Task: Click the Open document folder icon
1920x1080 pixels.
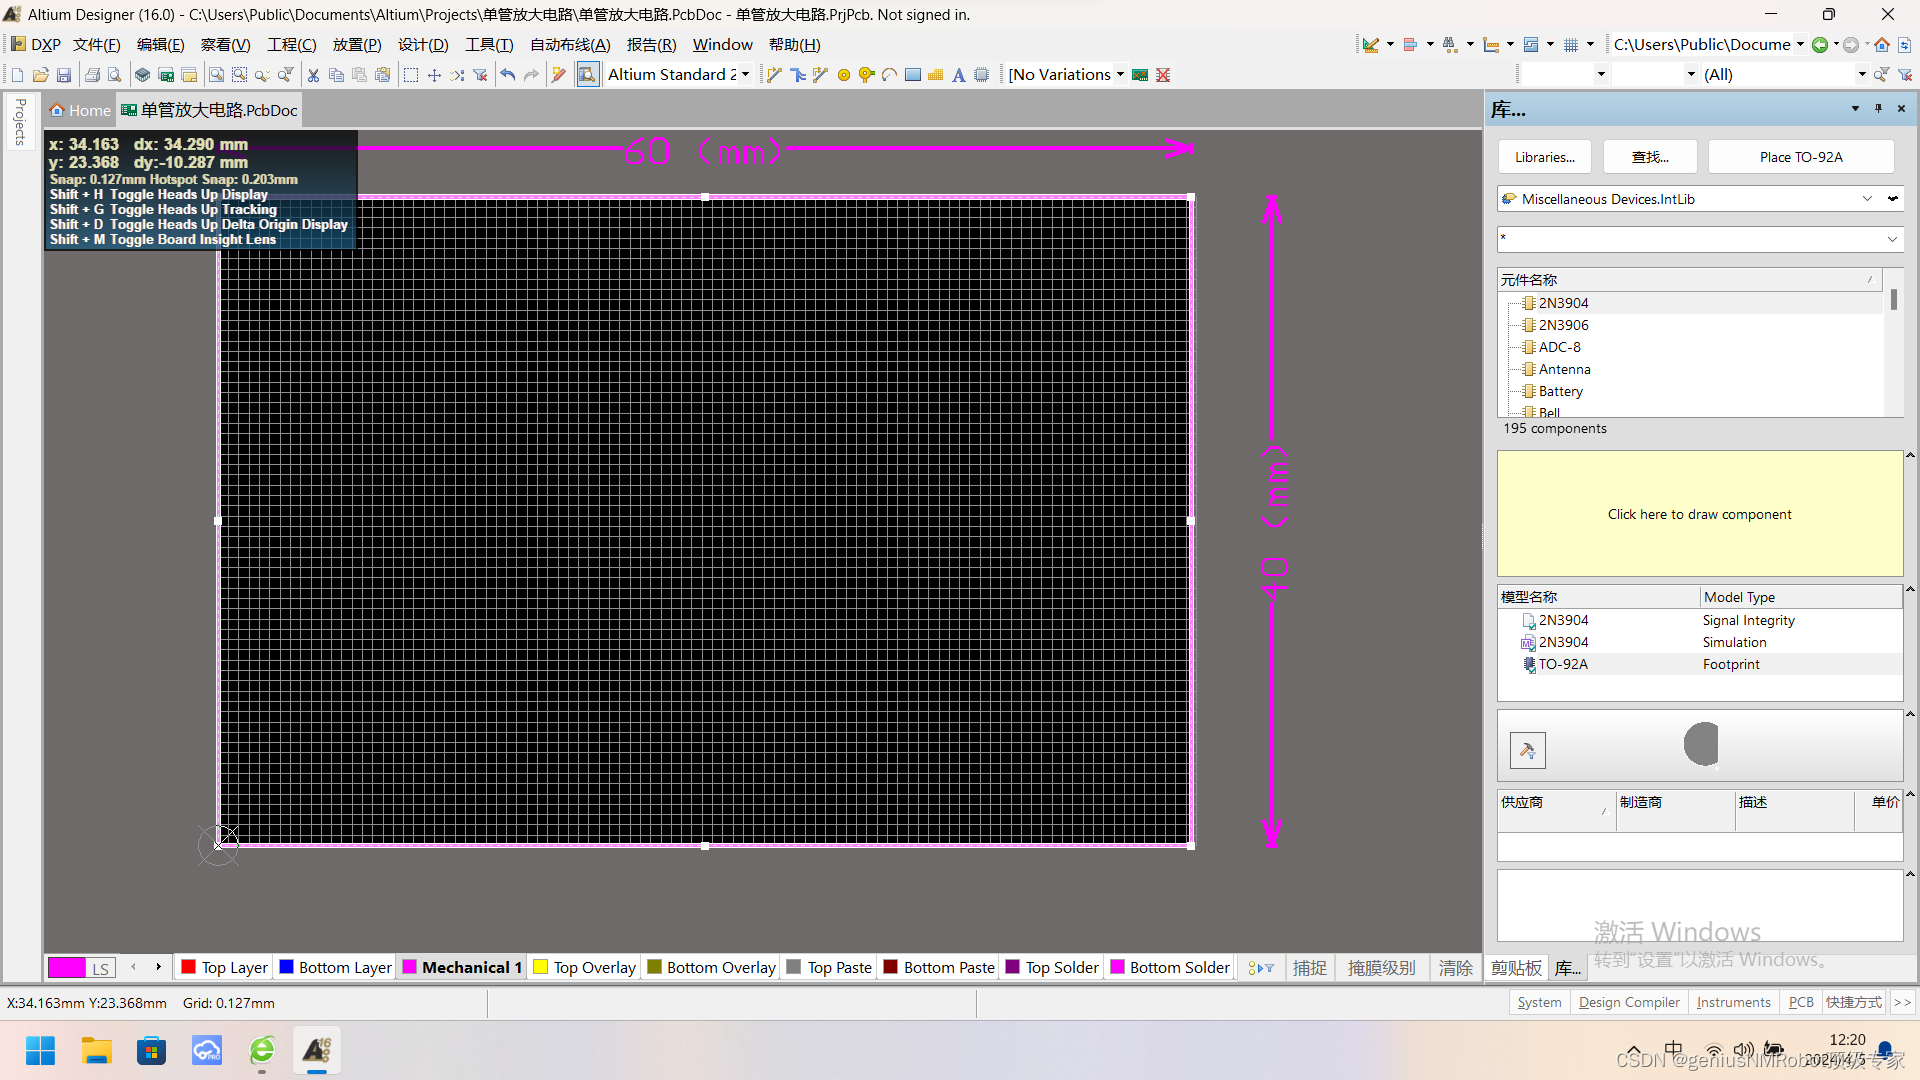Action: pos(41,75)
